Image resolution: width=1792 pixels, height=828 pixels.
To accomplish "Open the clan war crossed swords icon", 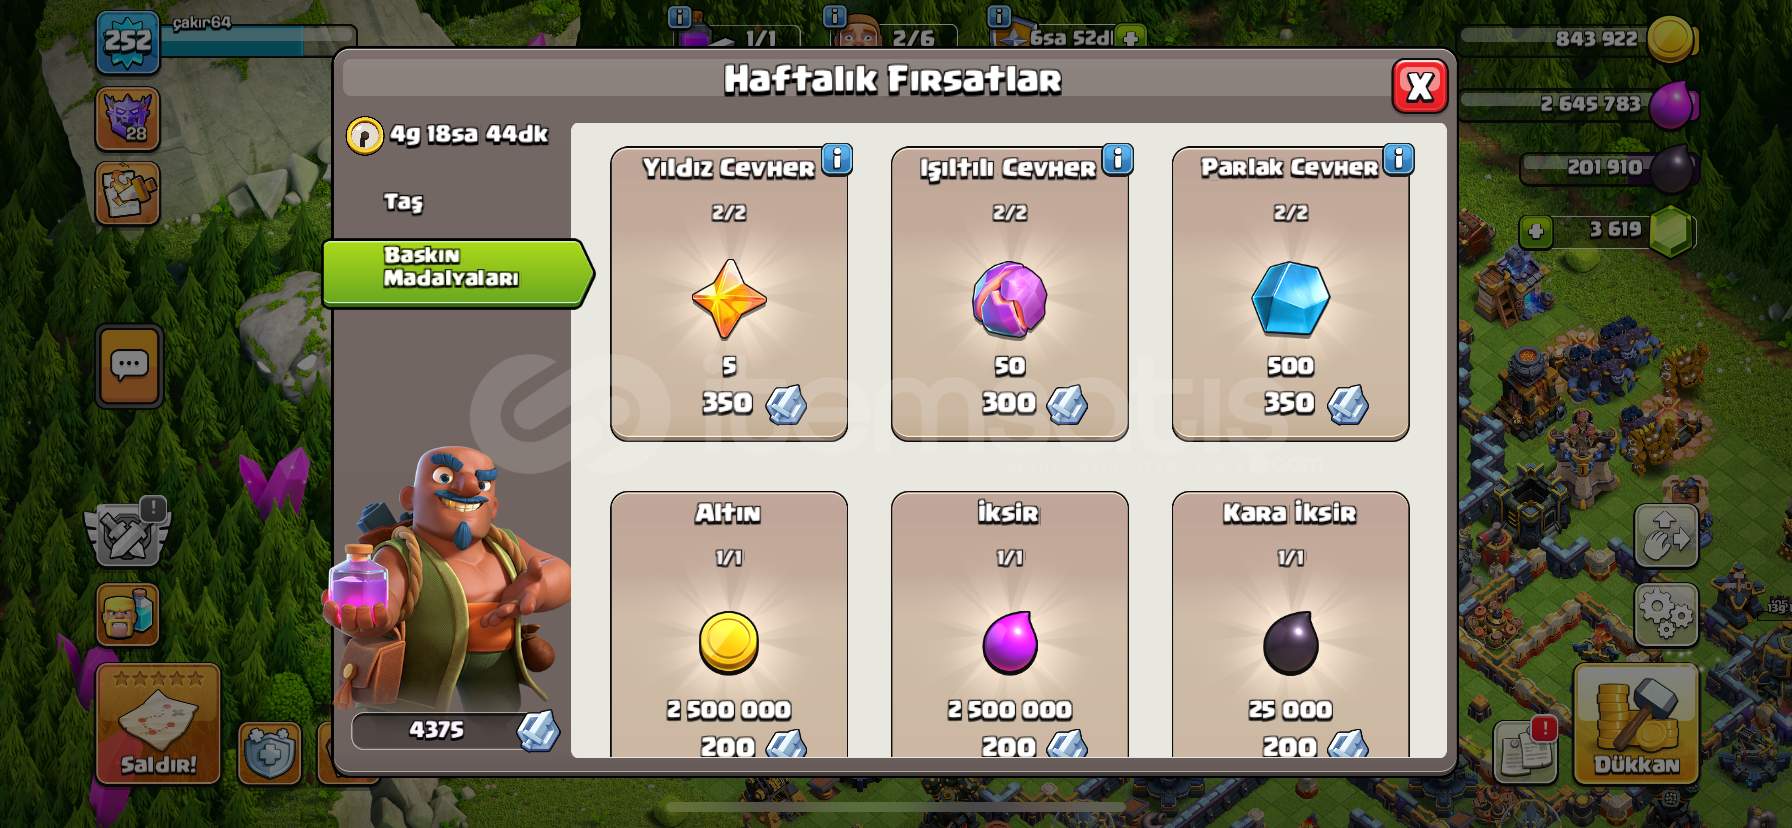I will (128, 532).
